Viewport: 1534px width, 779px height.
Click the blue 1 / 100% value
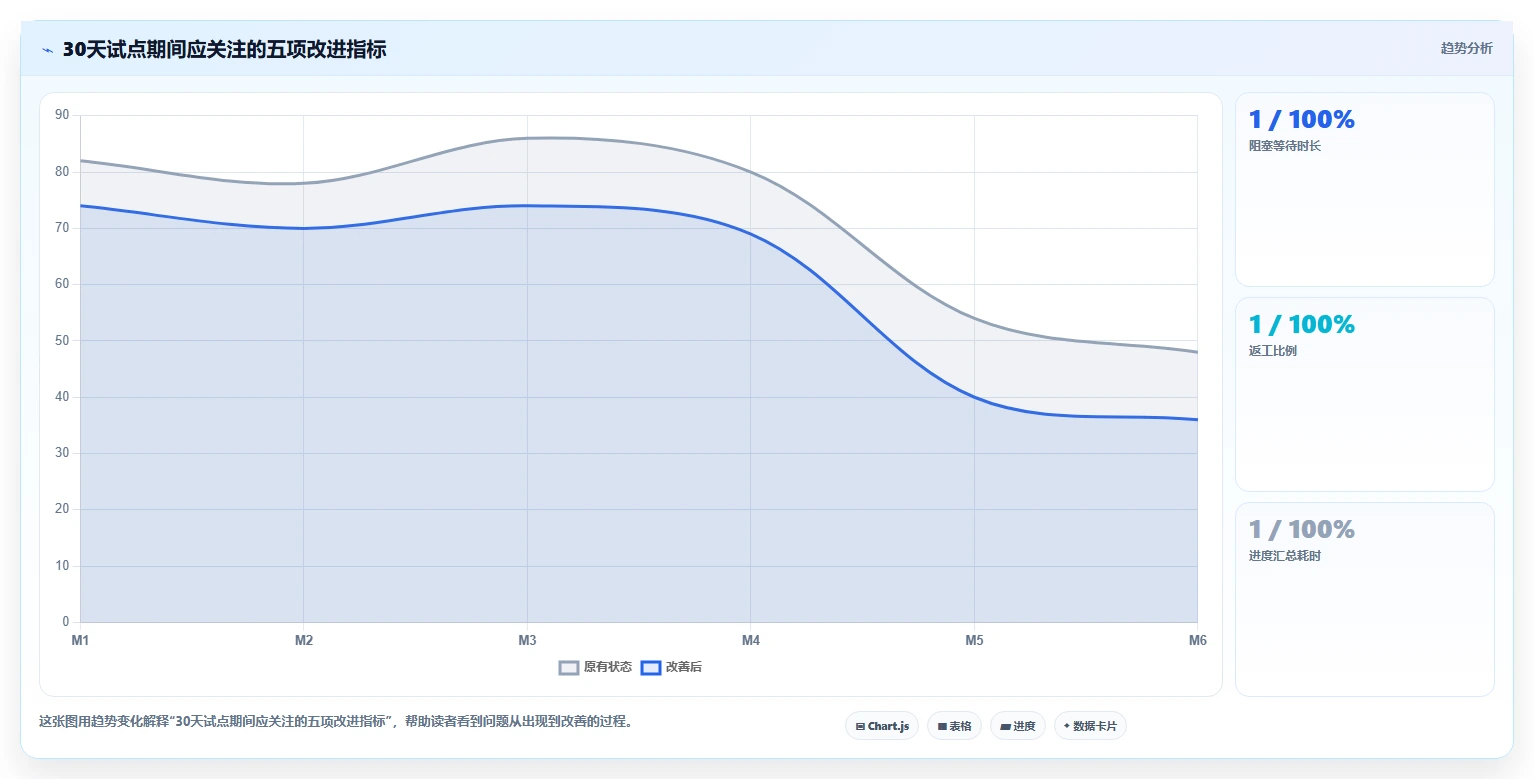coord(1301,119)
